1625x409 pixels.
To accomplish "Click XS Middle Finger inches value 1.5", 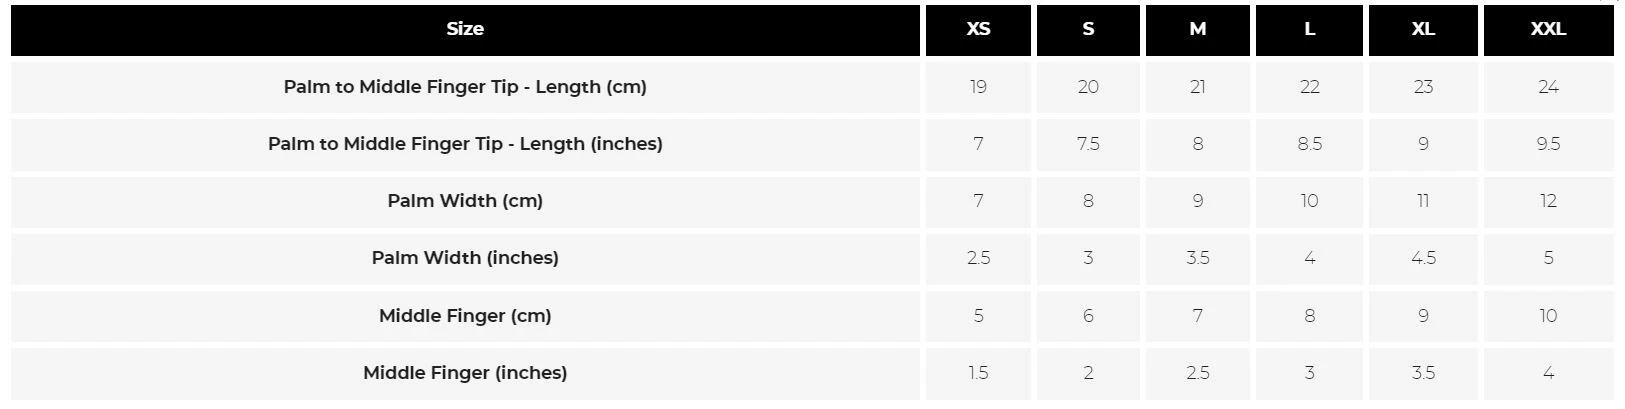I will [978, 373].
